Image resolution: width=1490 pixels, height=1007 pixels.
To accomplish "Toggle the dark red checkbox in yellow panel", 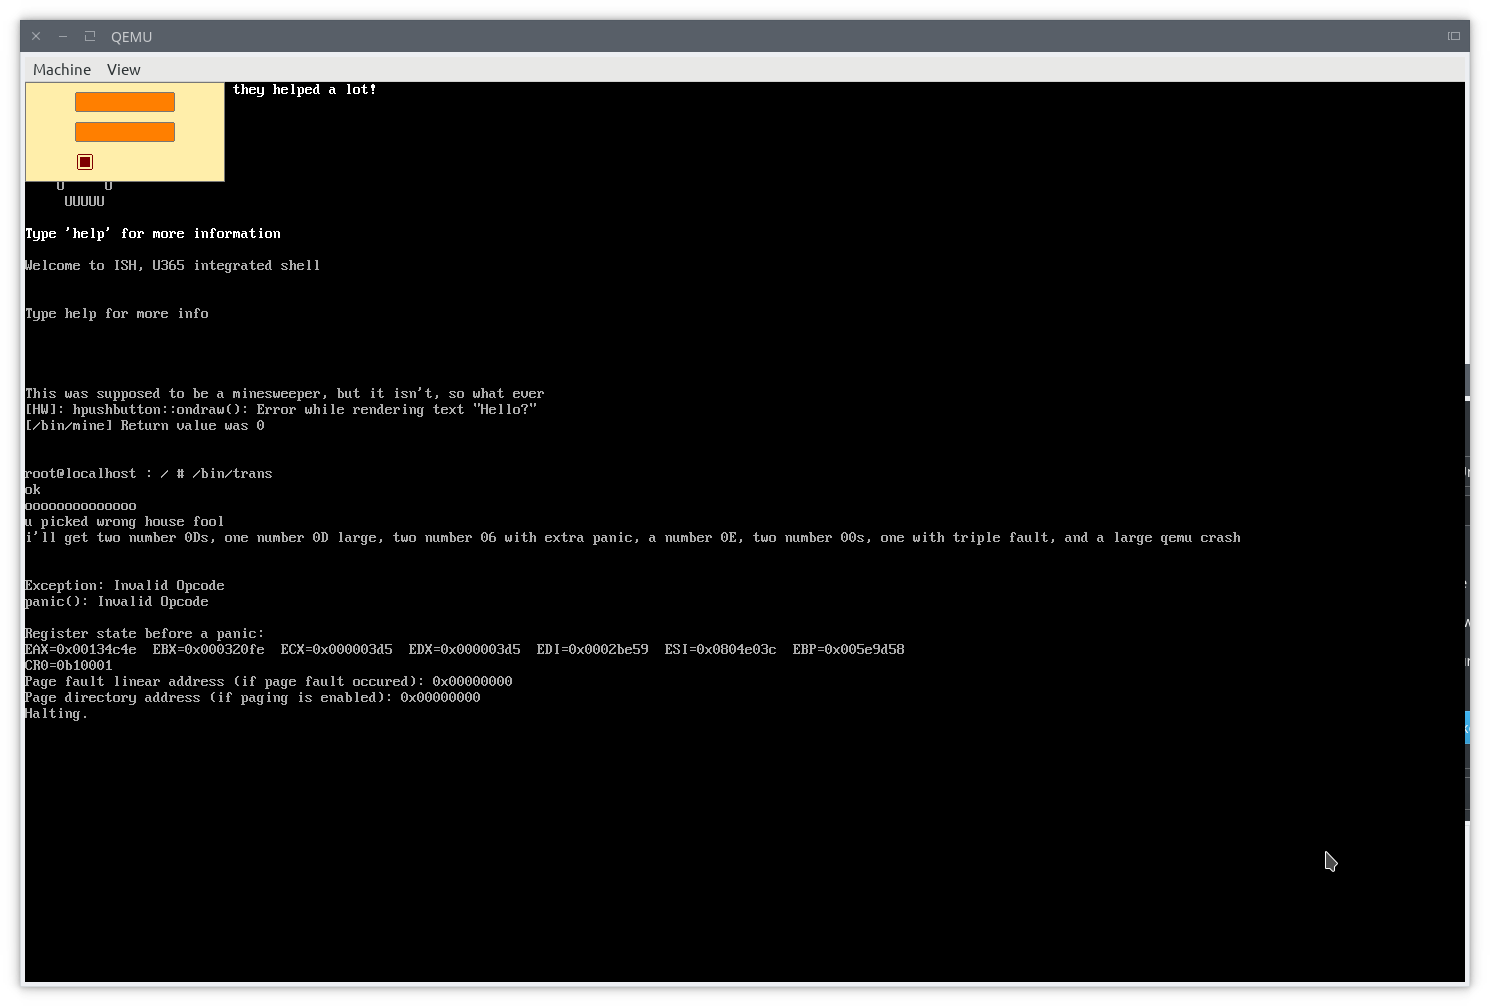I will tap(85, 162).
